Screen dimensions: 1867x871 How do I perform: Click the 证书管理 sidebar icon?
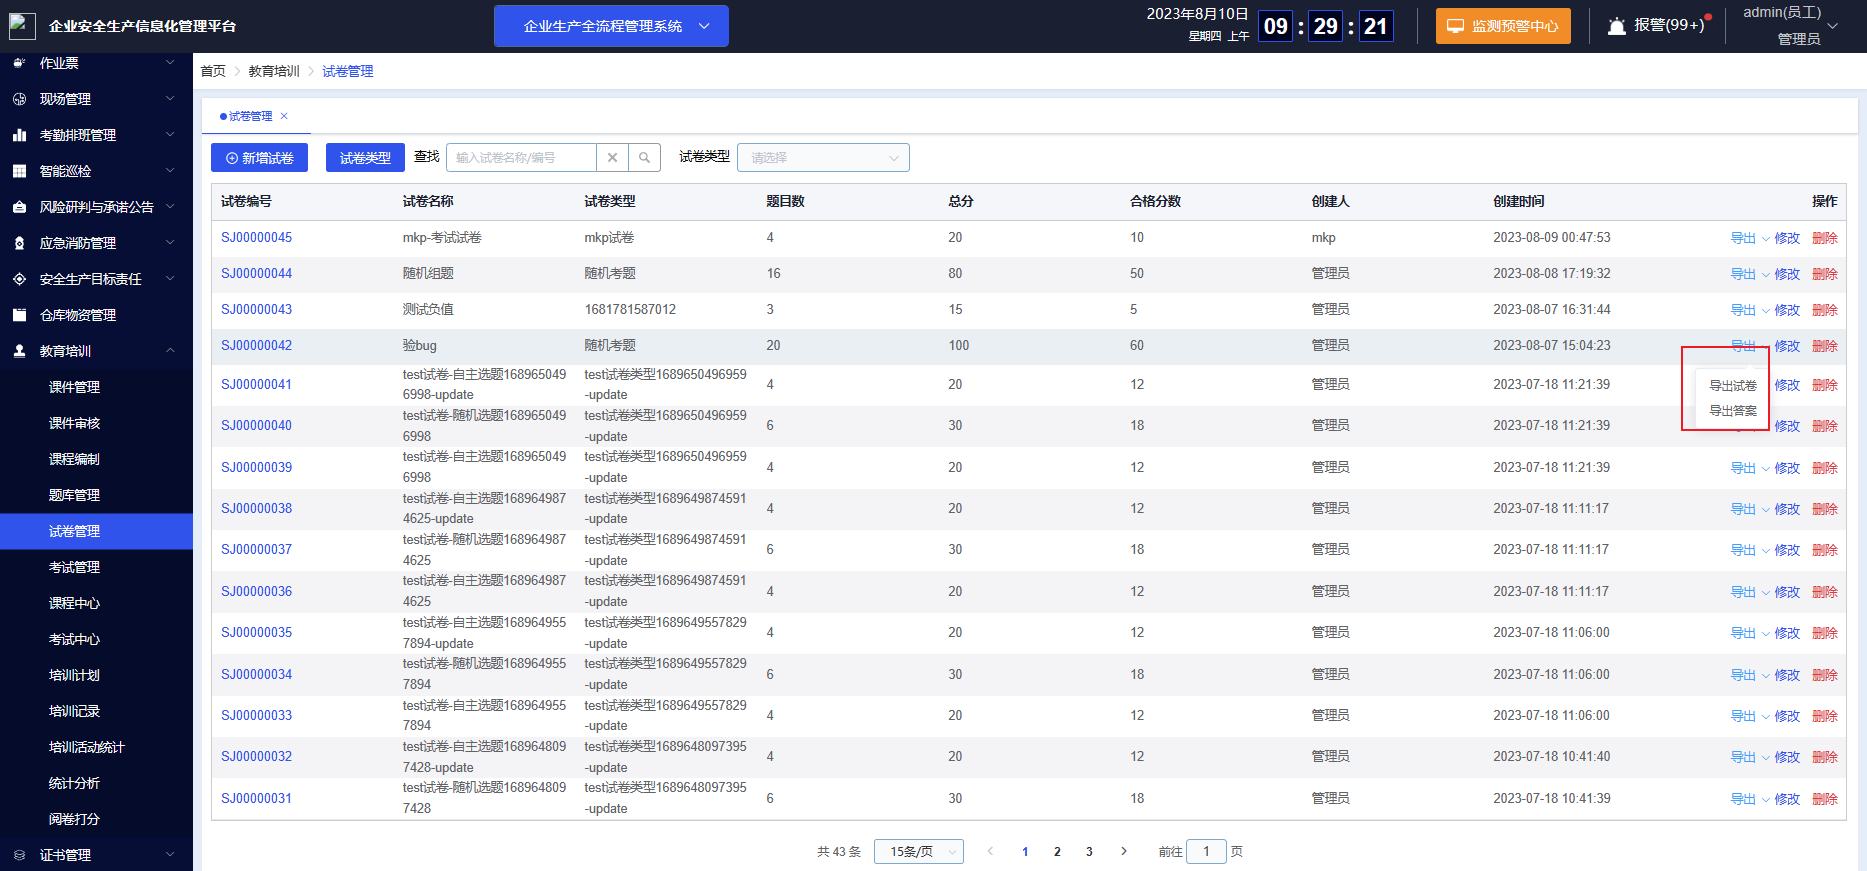(x=19, y=855)
